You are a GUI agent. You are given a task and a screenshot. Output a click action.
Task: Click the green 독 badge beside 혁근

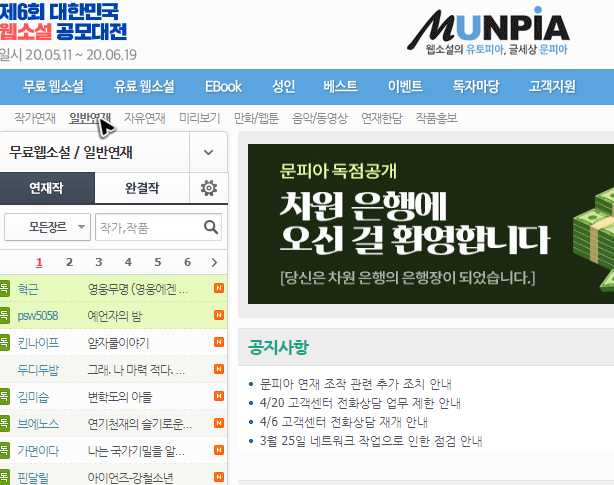coord(4,288)
